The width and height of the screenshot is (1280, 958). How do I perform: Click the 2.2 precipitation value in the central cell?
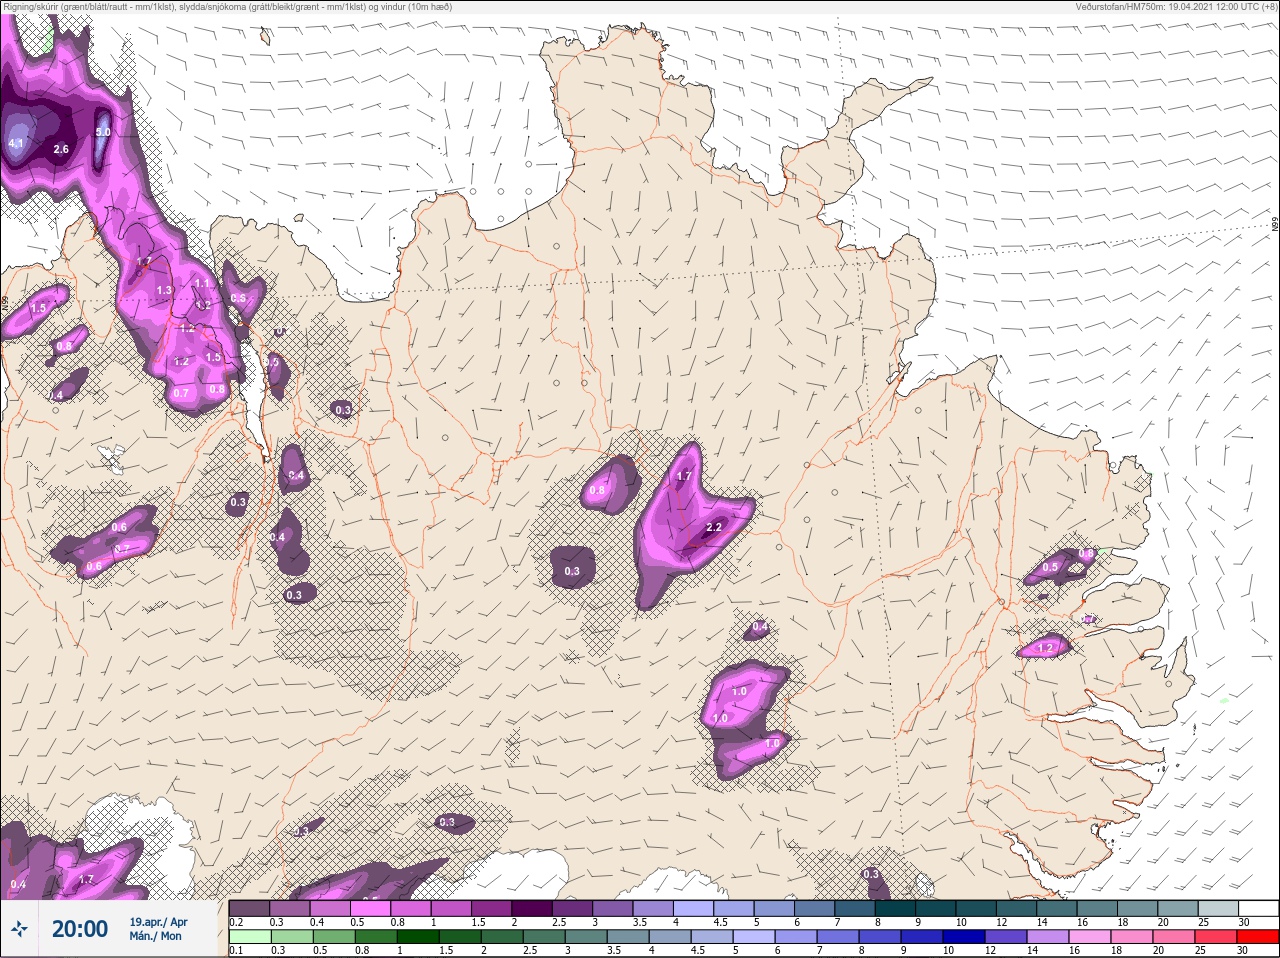pyautogui.click(x=714, y=527)
